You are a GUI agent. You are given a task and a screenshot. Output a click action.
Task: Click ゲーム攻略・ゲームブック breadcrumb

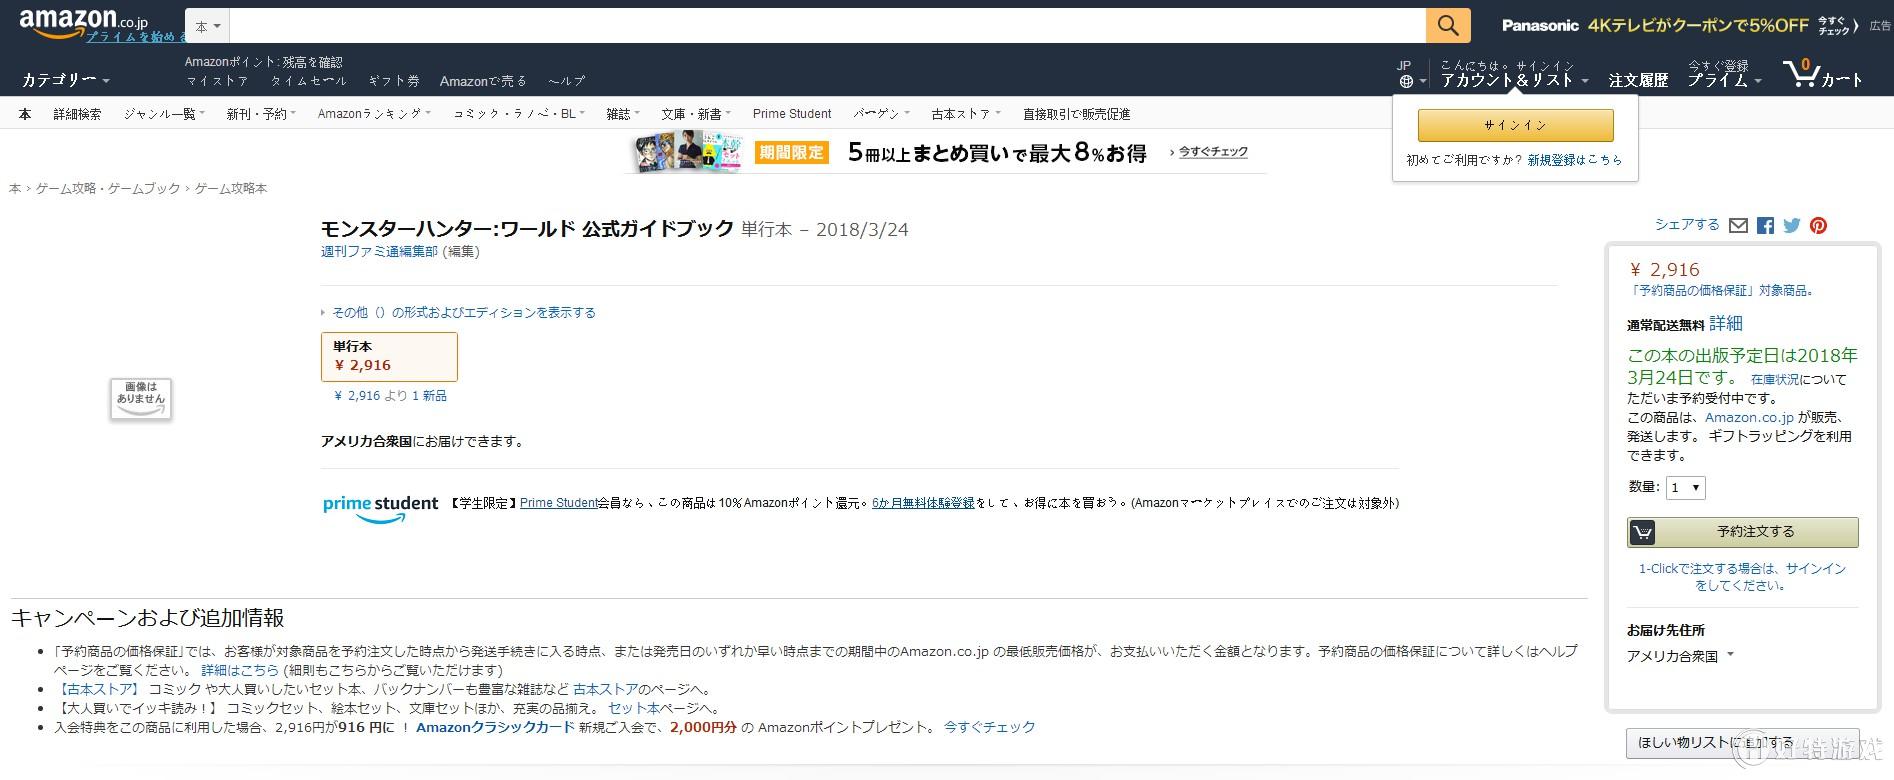[108, 188]
